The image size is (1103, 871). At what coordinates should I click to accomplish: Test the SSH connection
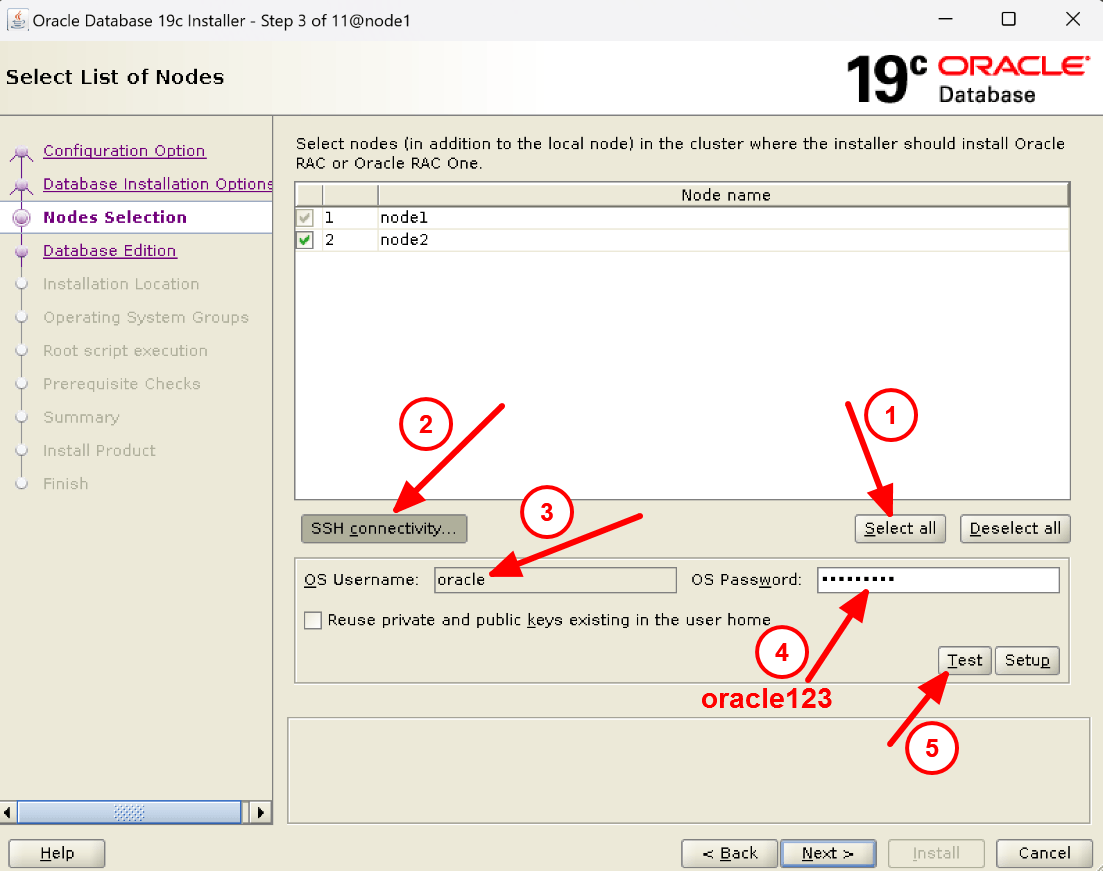[964, 660]
